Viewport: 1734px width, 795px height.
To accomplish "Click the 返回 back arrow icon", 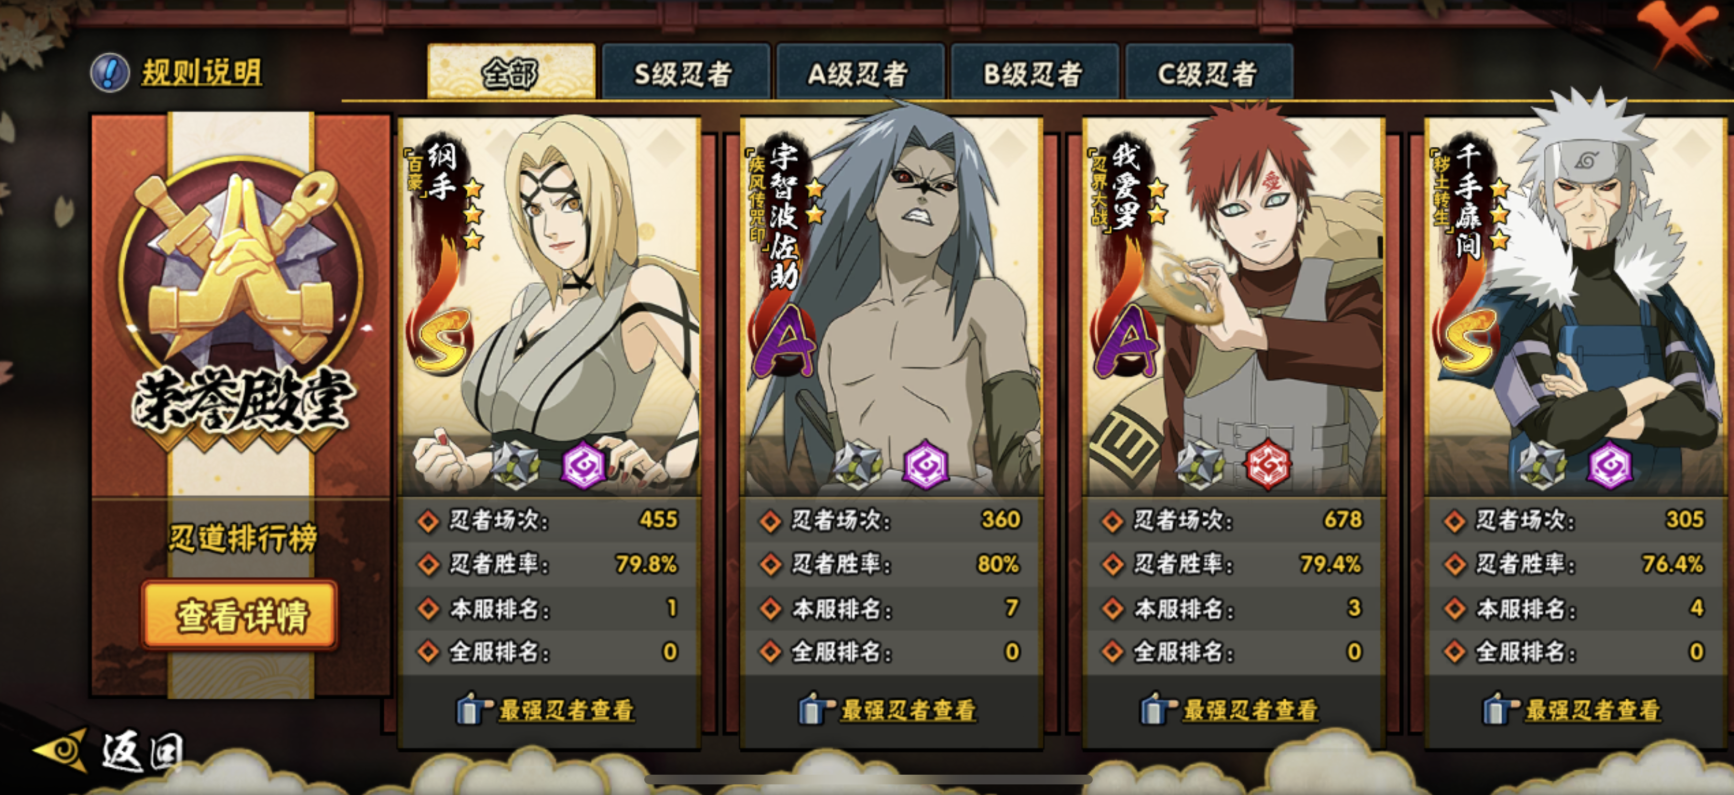I will tap(62, 750).
